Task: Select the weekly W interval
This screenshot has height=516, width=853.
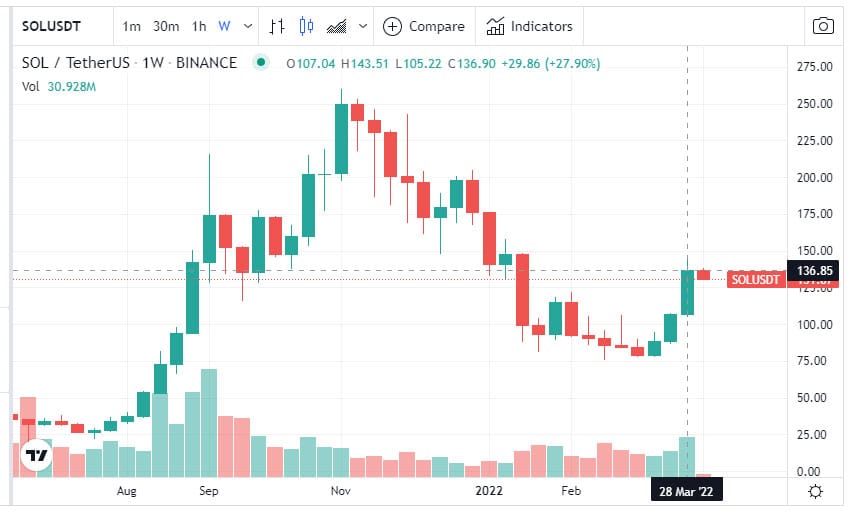Action: [x=224, y=26]
